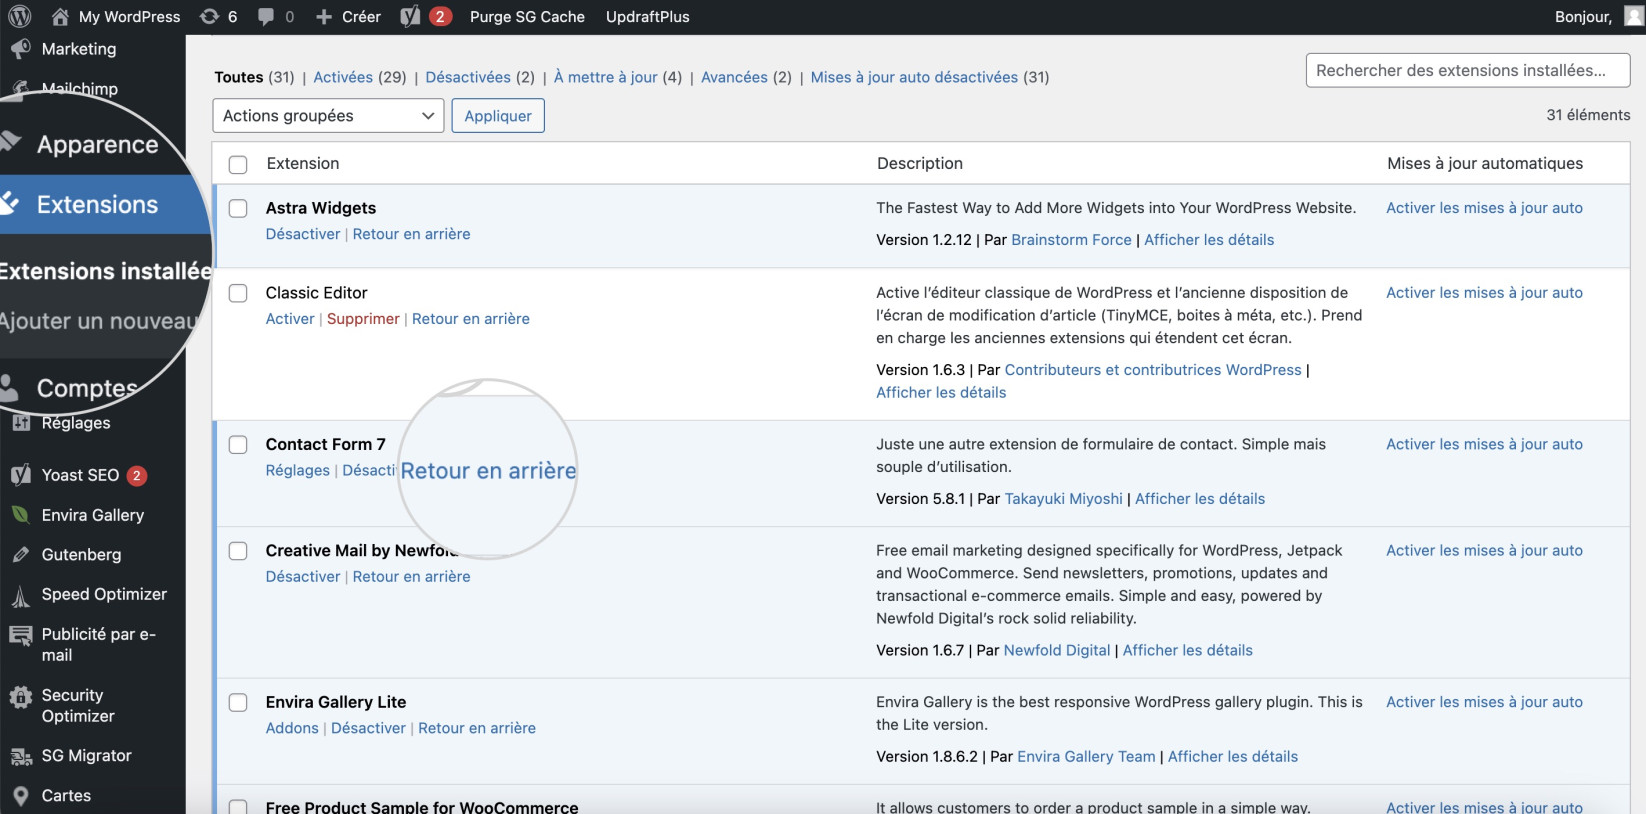Click the user avatar next to Bonjour
Image resolution: width=1646 pixels, height=814 pixels.
(x=1634, y=16)
